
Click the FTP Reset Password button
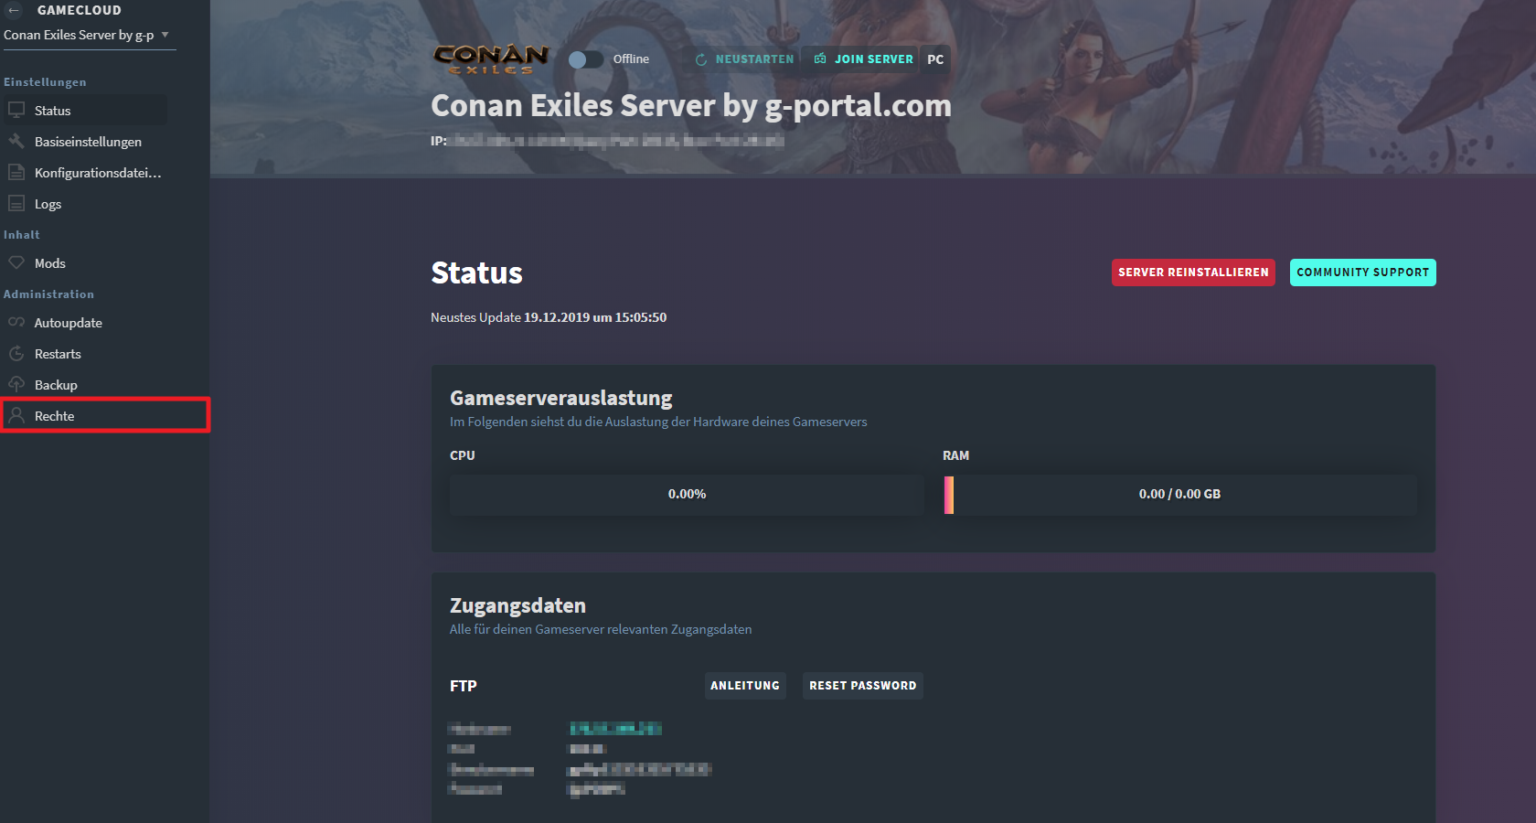tap(862, 685)
